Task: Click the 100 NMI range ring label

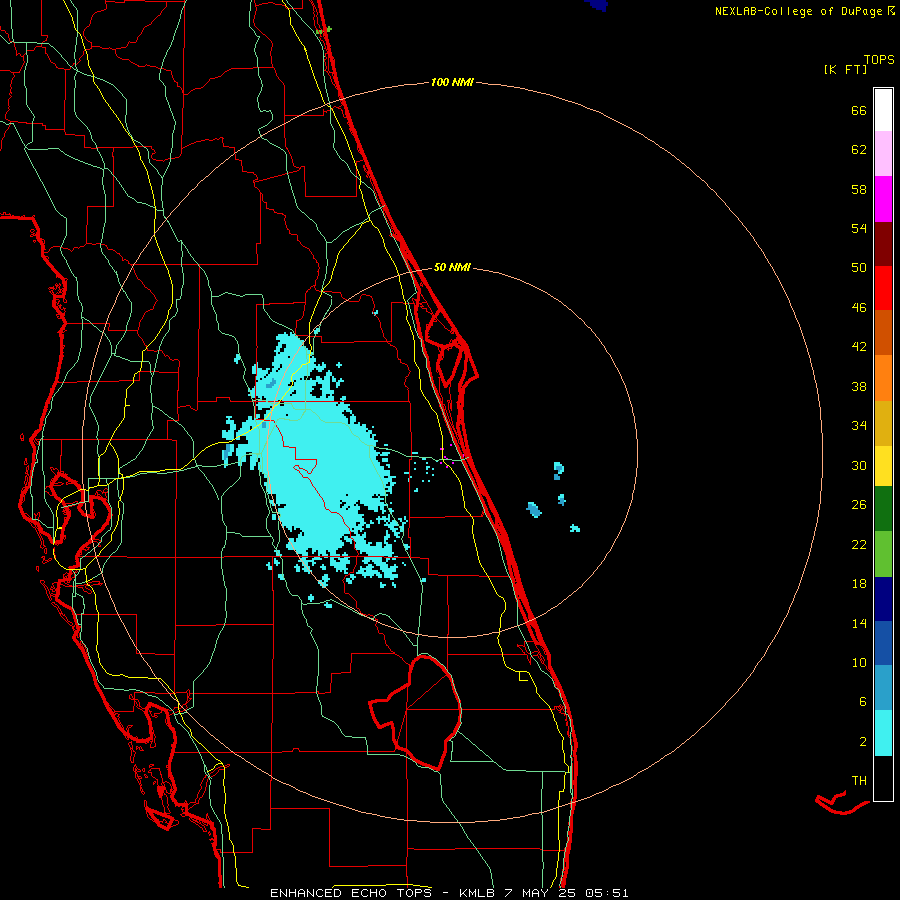Action: (x=452, y=83)
